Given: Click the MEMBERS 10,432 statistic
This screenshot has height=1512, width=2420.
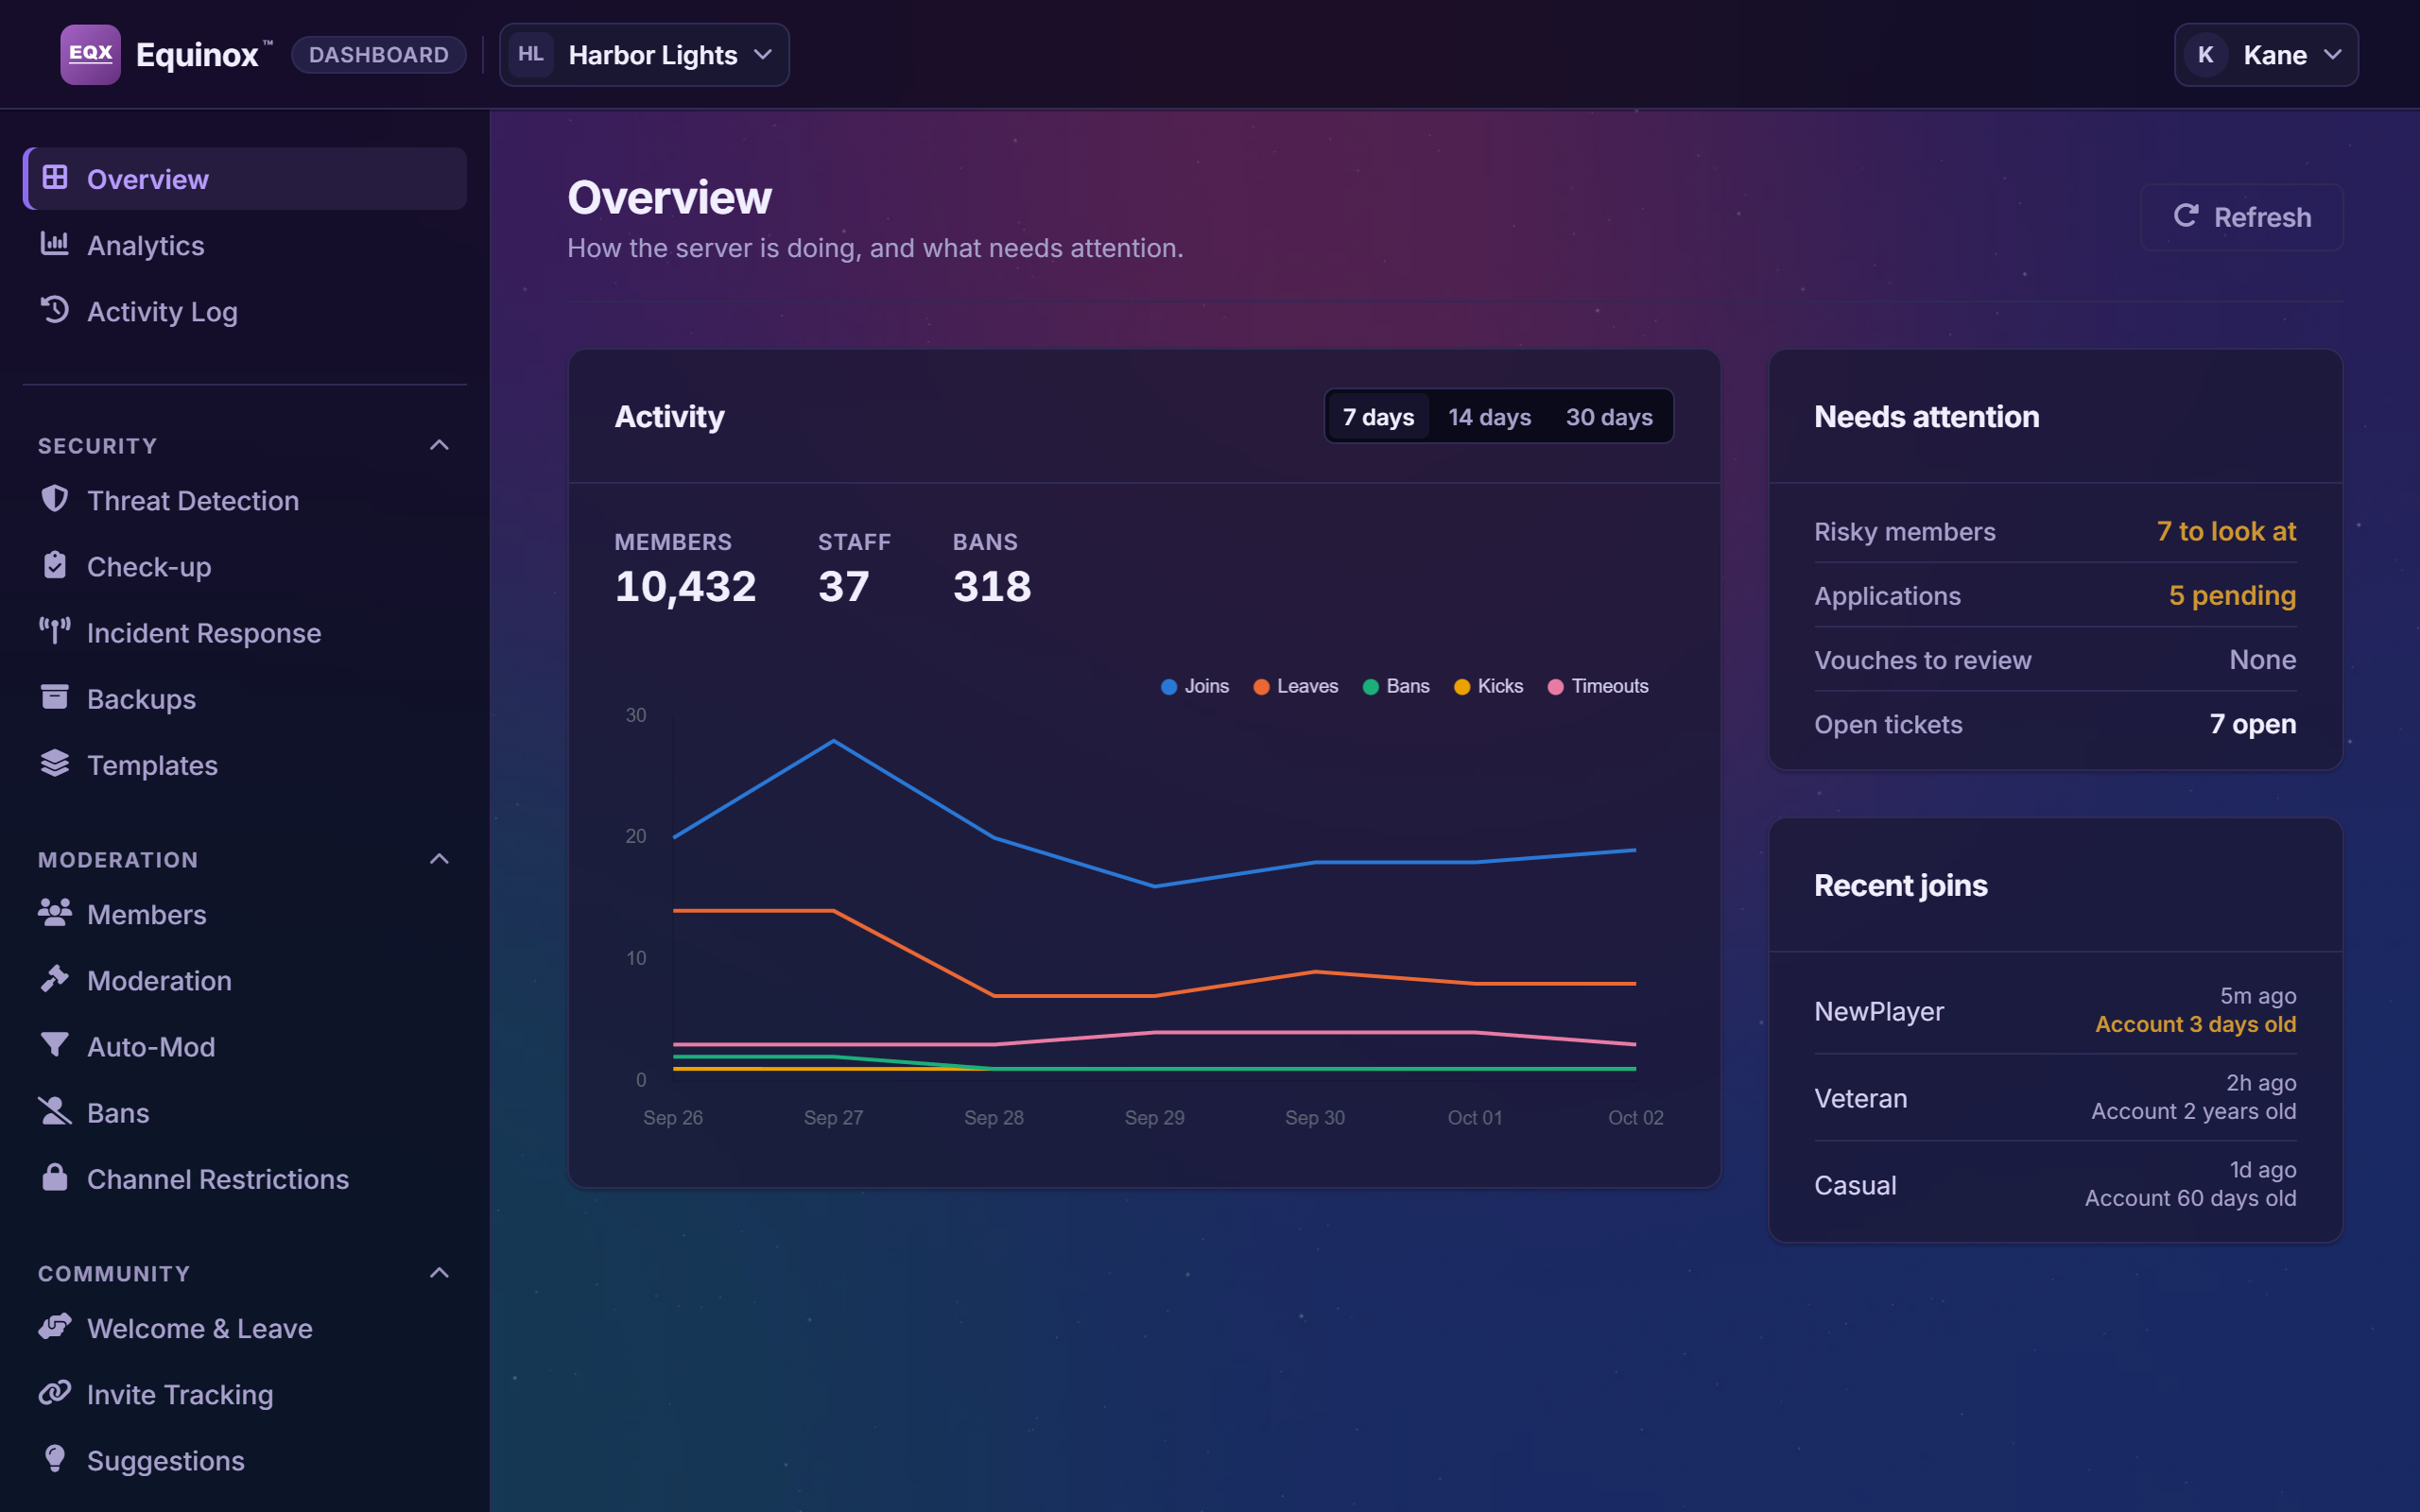Looking at the screenshot, I should tap(685, 569).
